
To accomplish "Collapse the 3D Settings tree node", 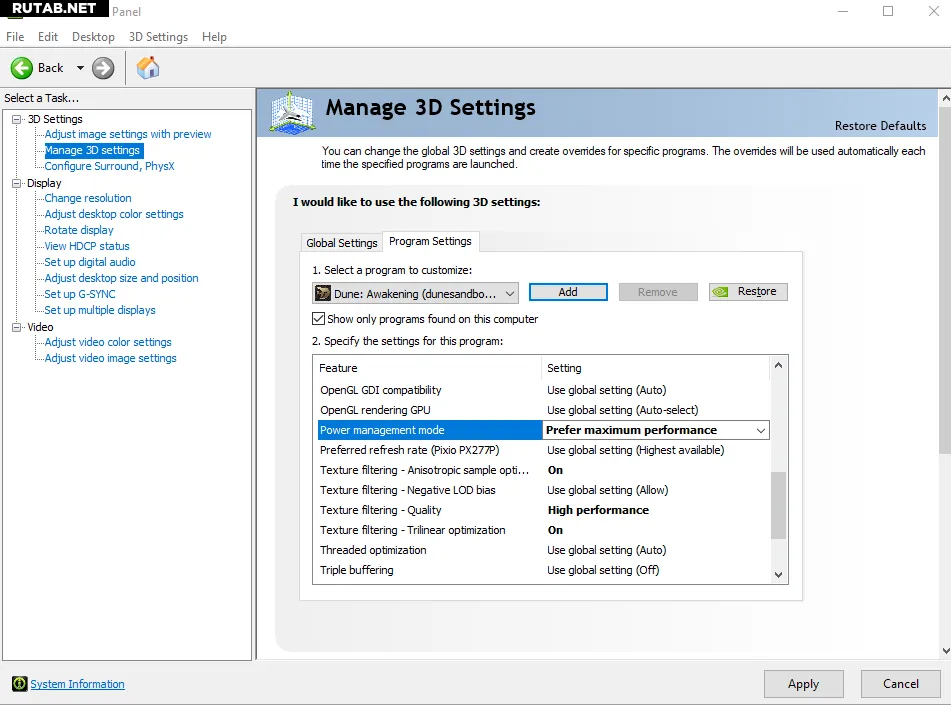I will [16, 119].
